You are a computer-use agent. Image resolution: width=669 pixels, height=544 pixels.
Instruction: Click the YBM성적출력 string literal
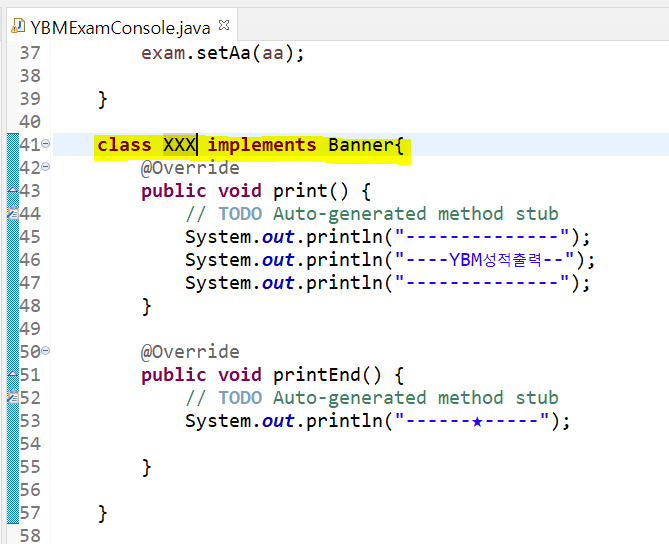coord(484,259)
